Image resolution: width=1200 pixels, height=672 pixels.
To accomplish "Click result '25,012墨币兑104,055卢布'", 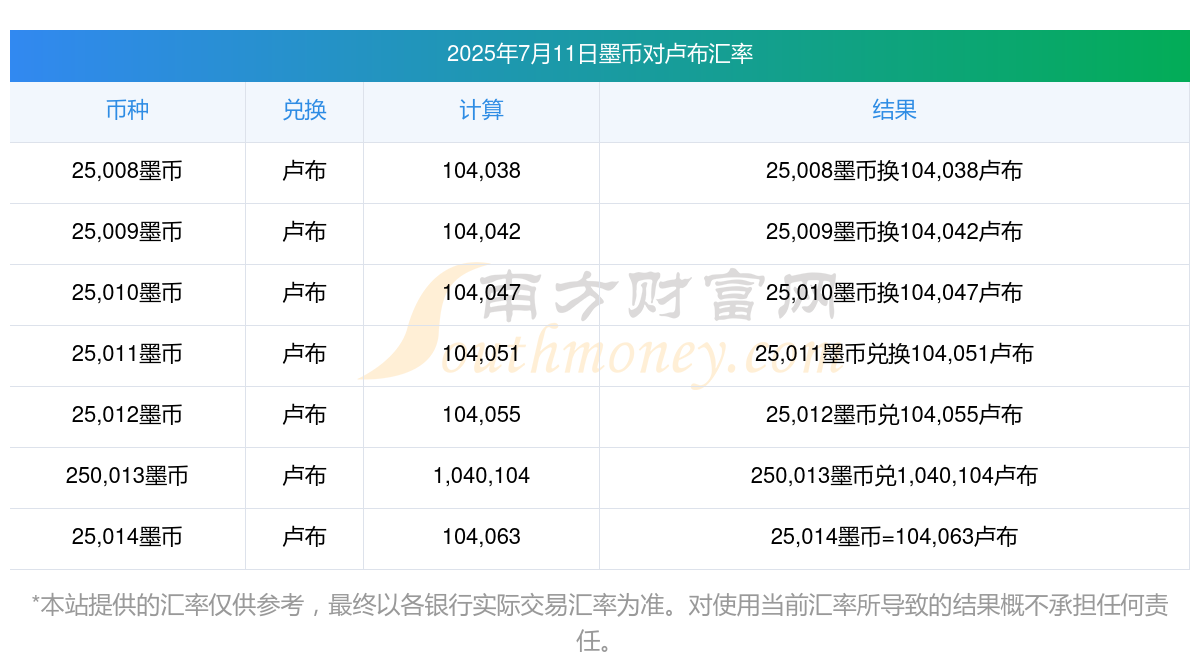I will pos(894,415).
